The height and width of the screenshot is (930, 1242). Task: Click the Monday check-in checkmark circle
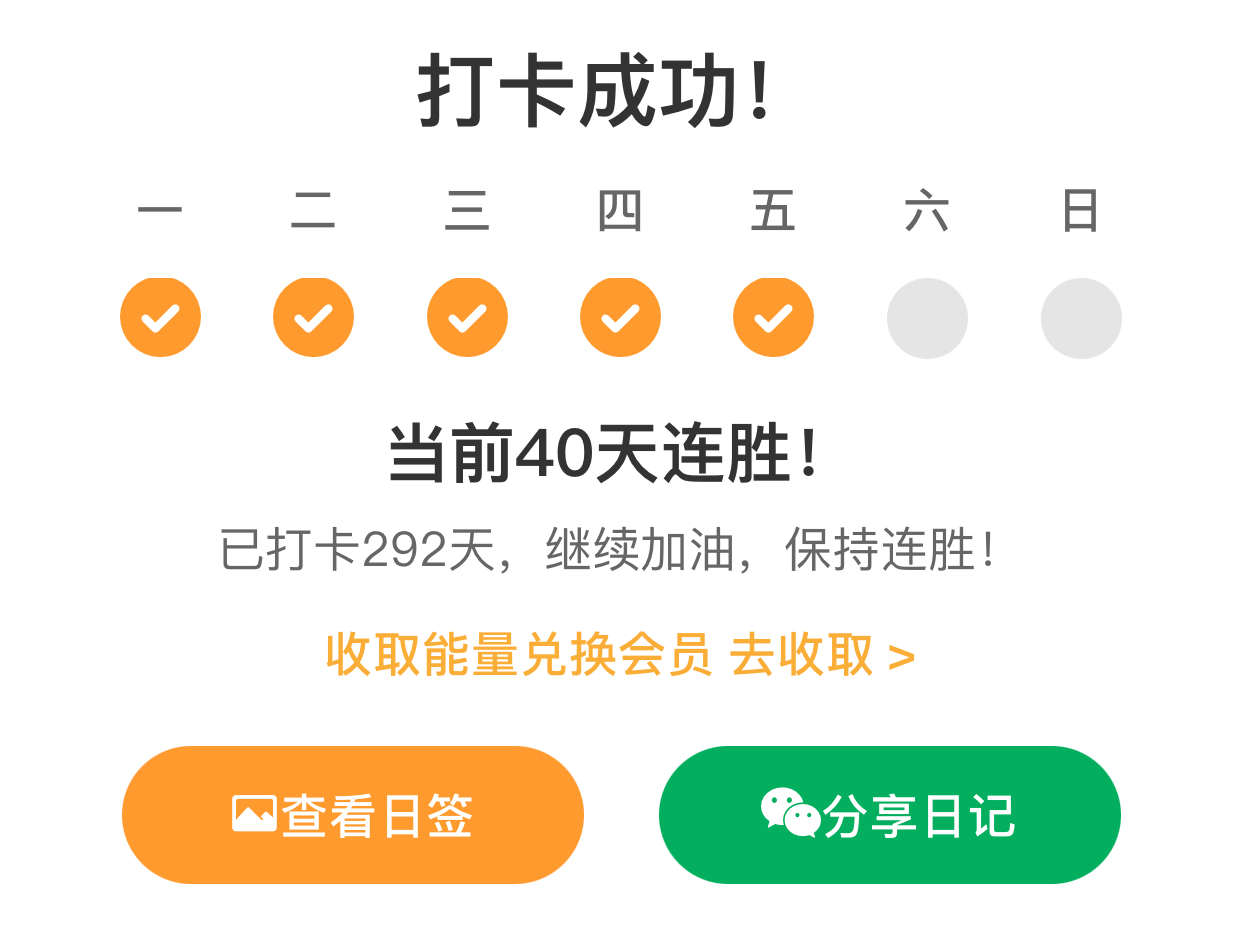point(160,317)
